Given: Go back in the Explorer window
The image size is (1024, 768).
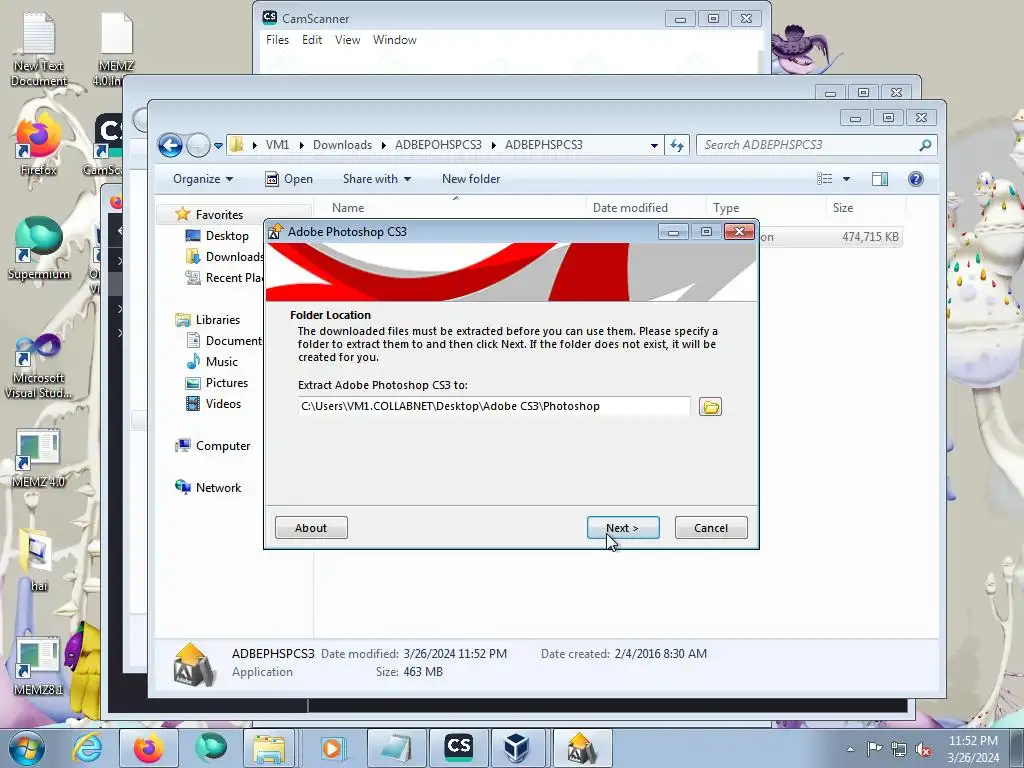Looking at the screenshot, I should pyautogui.click(x=170, y=145).
